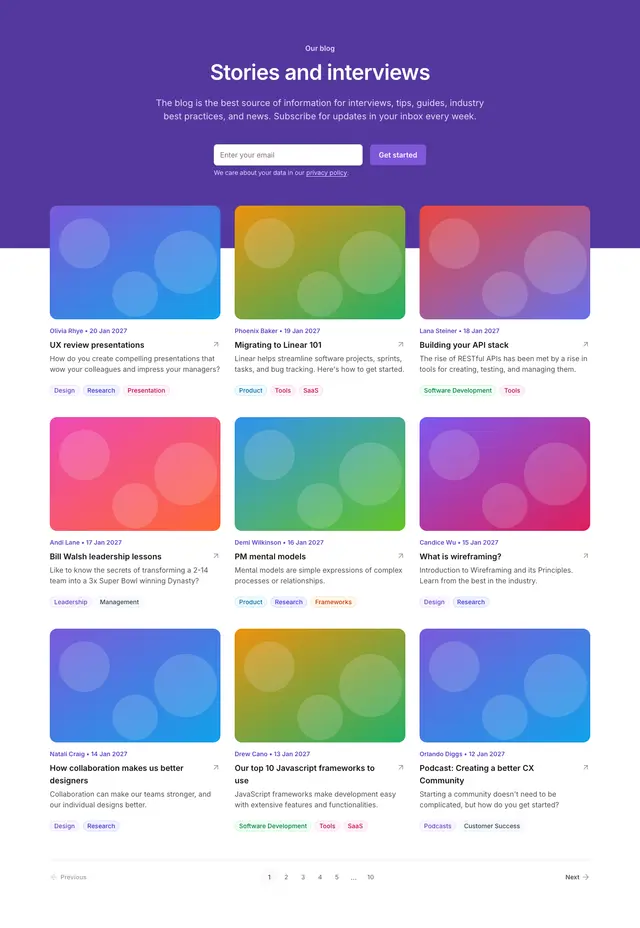Open arrow icon beside Our top 10 Javascript frameworks
This screenshot has width=640, height=928.
401,767
